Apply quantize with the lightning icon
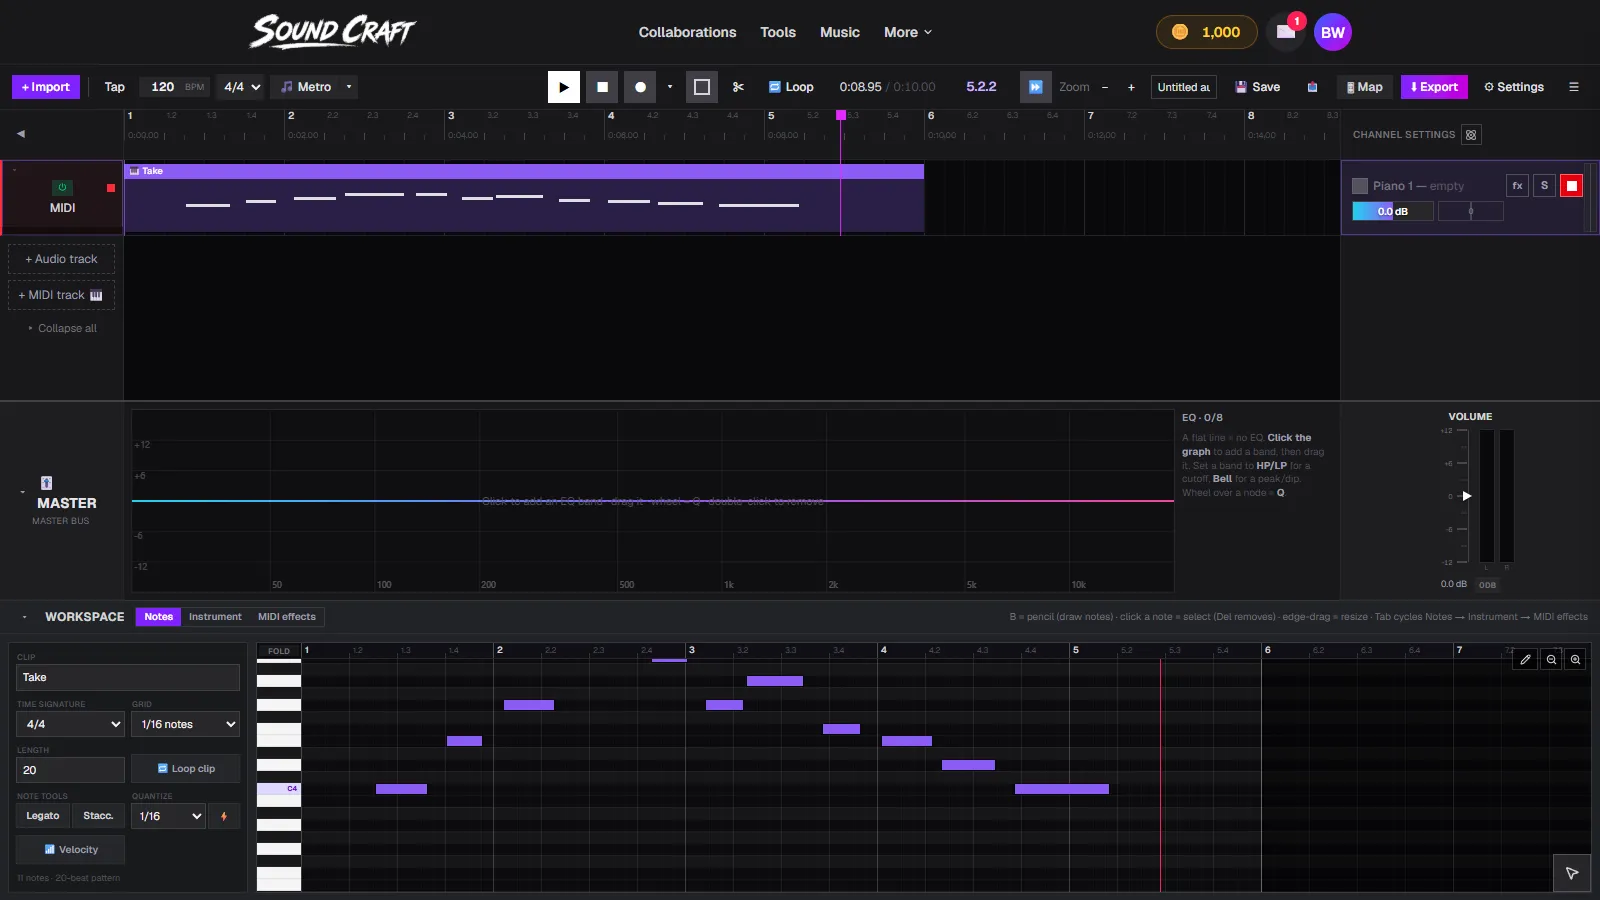This screenshot has width=1600, height=900. point(224,816)
